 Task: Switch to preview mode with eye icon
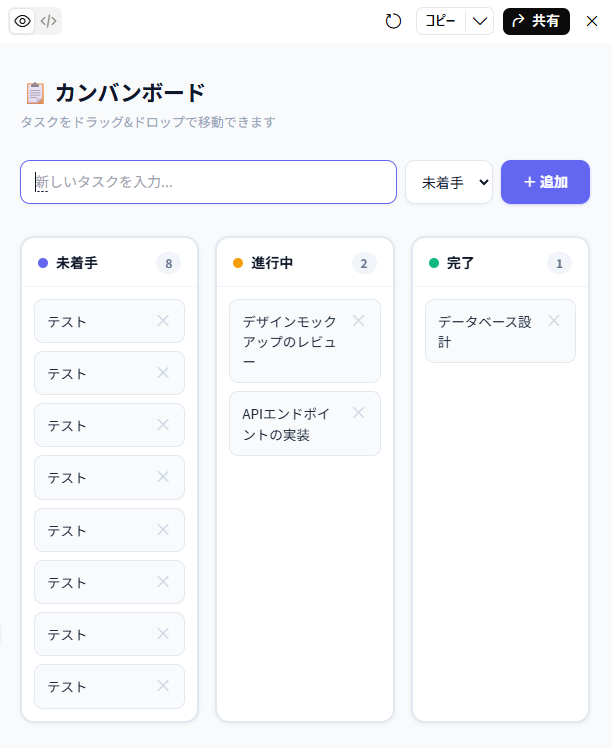22,21
